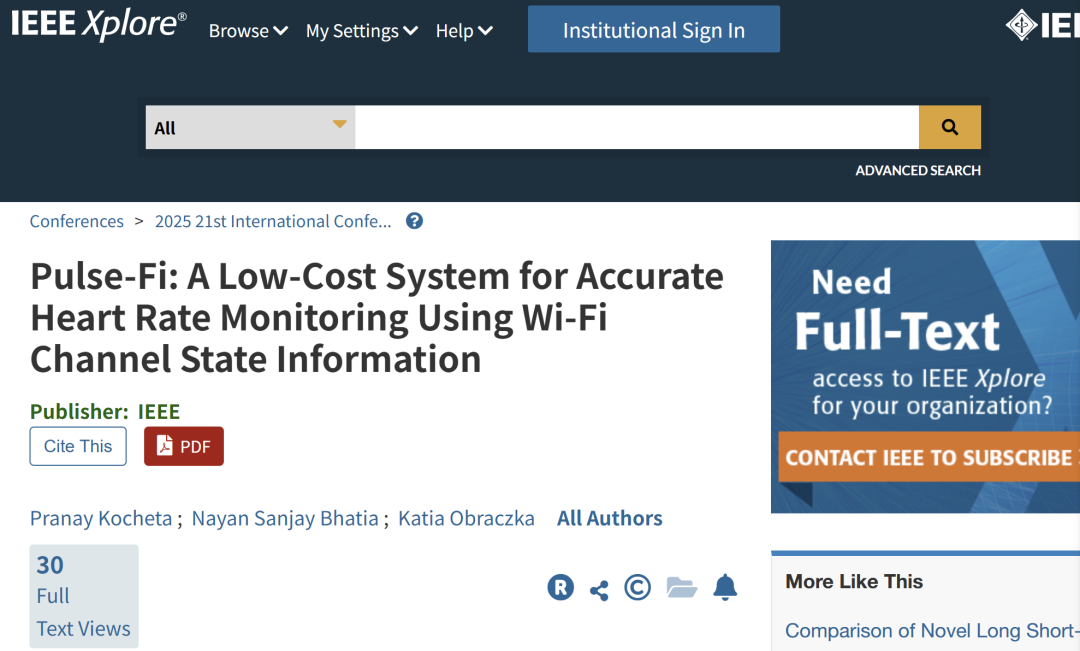Go to the Conferences breadcrumb link
The height and width of the screenshot is (651, 1080).
tap(76, 221)
